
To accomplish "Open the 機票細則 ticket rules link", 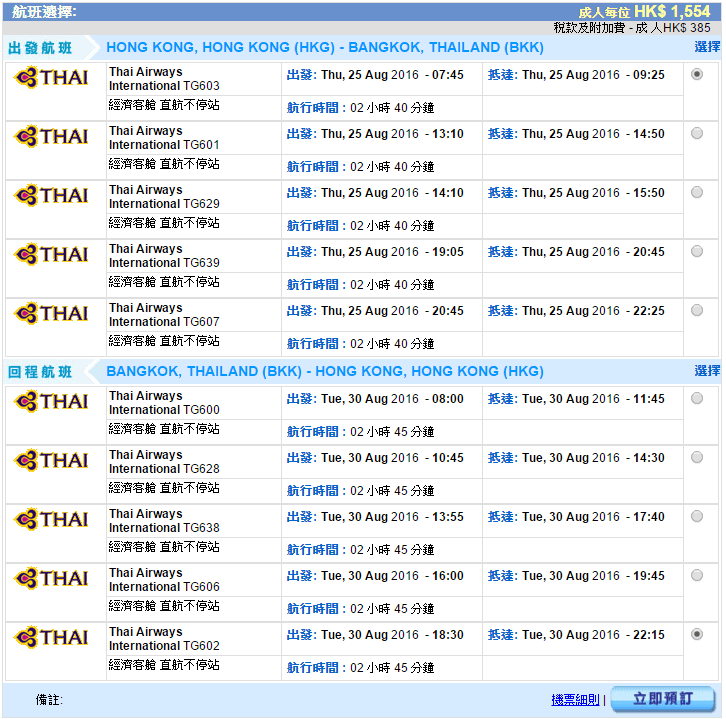I will coord(575,700).
